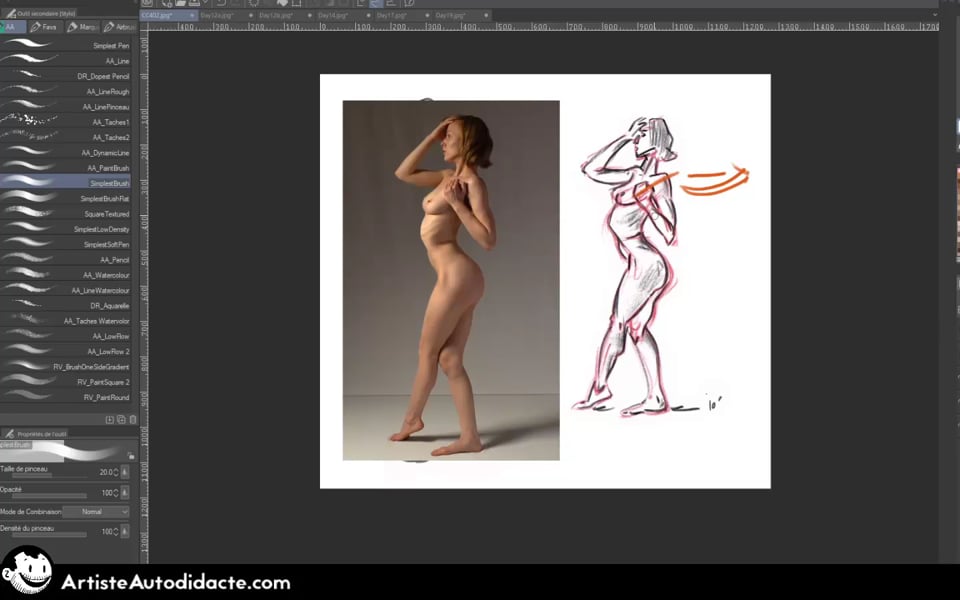Adjust the Taille de pinceau stepper arrows
This screenshot has height=600, width=960.
point(116,472)
